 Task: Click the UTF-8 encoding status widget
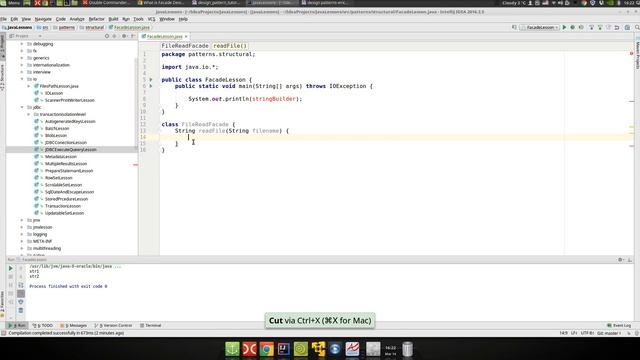[587, 333]
